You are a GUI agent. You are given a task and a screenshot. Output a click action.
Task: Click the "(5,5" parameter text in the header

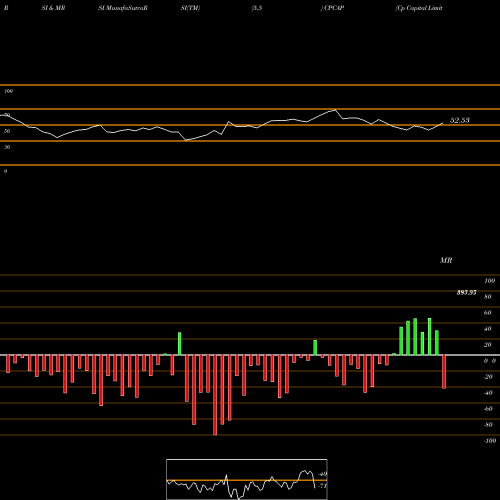pyautogui.click(x=257, y=8)
